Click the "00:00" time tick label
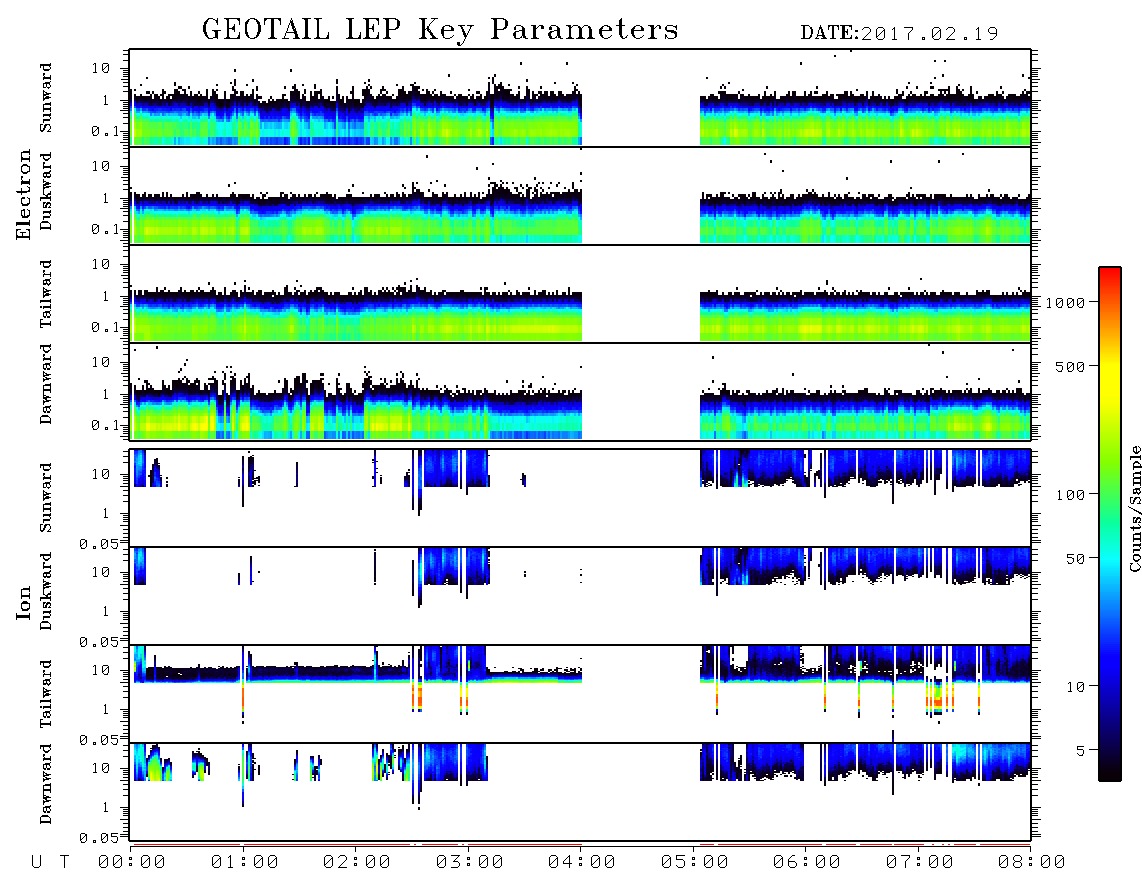The width and height of the screenshot is (1142, 880). point(132,862)
